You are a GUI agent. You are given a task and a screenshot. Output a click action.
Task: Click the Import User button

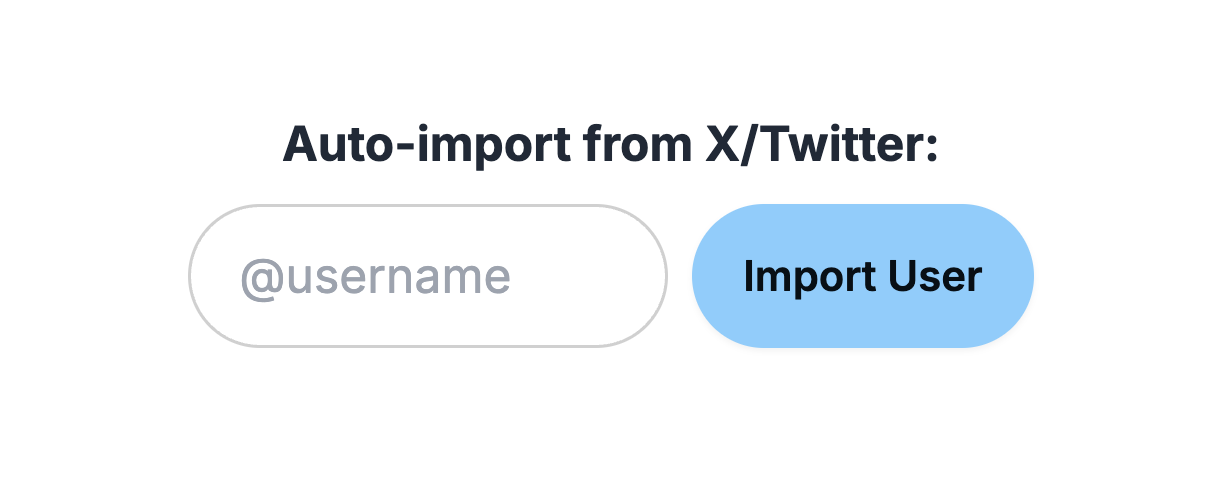(862, 276)
